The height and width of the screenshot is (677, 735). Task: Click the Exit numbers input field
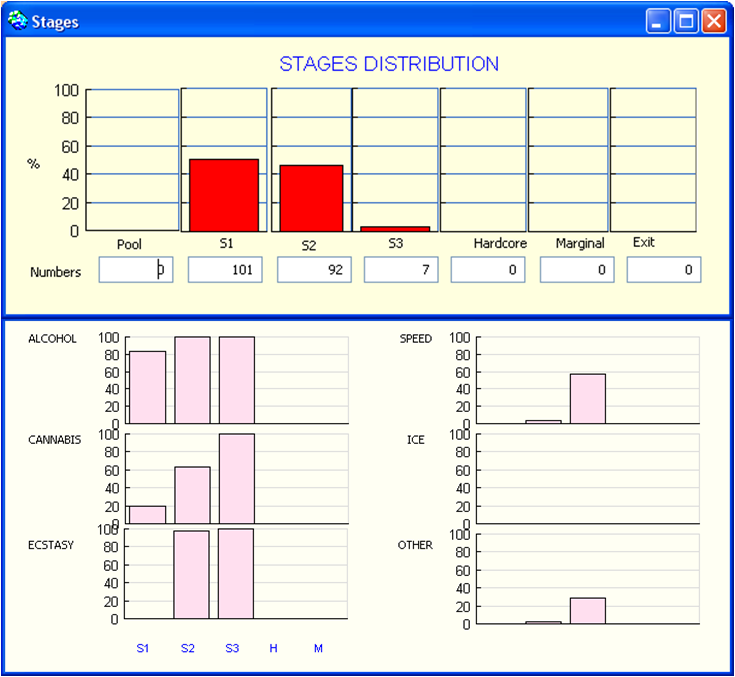point(664,270)
